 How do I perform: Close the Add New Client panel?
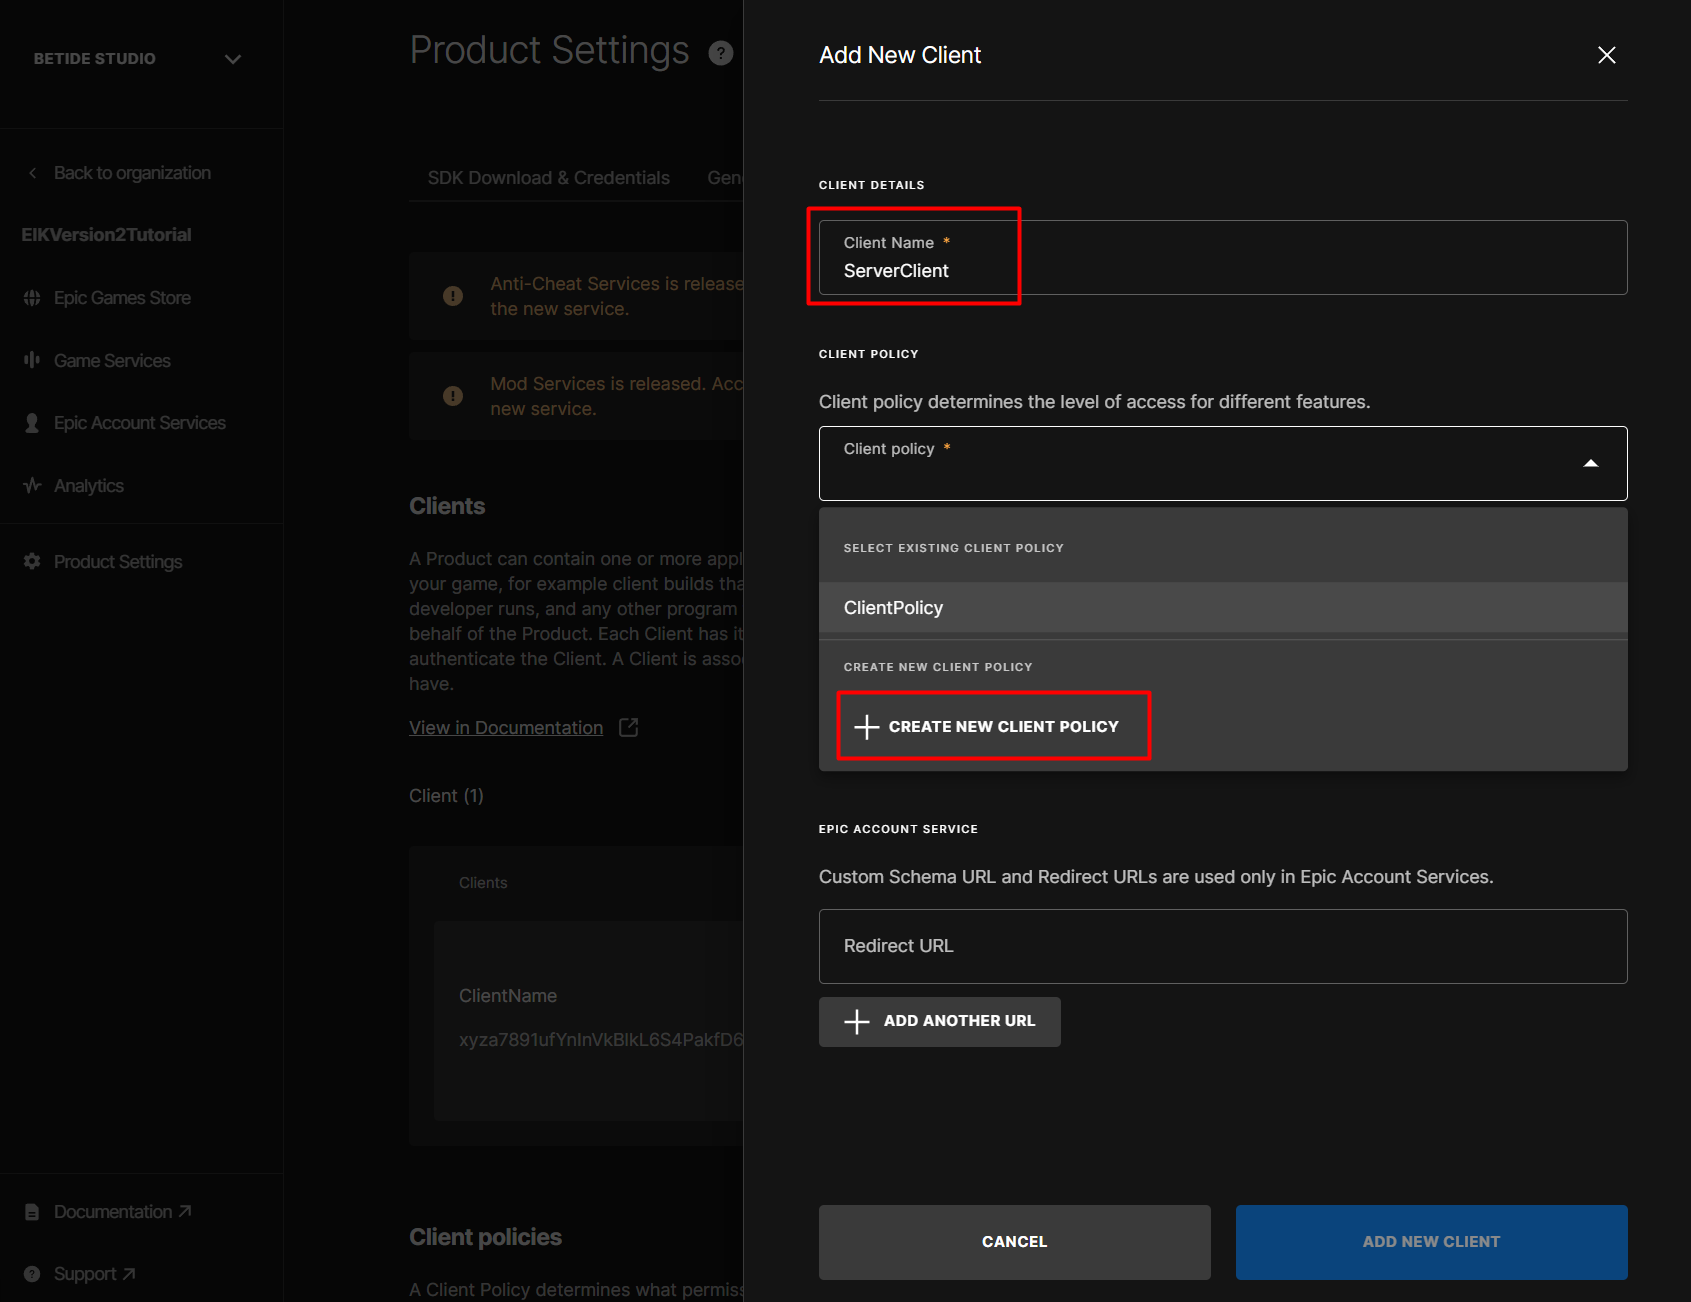[1606, 55]
